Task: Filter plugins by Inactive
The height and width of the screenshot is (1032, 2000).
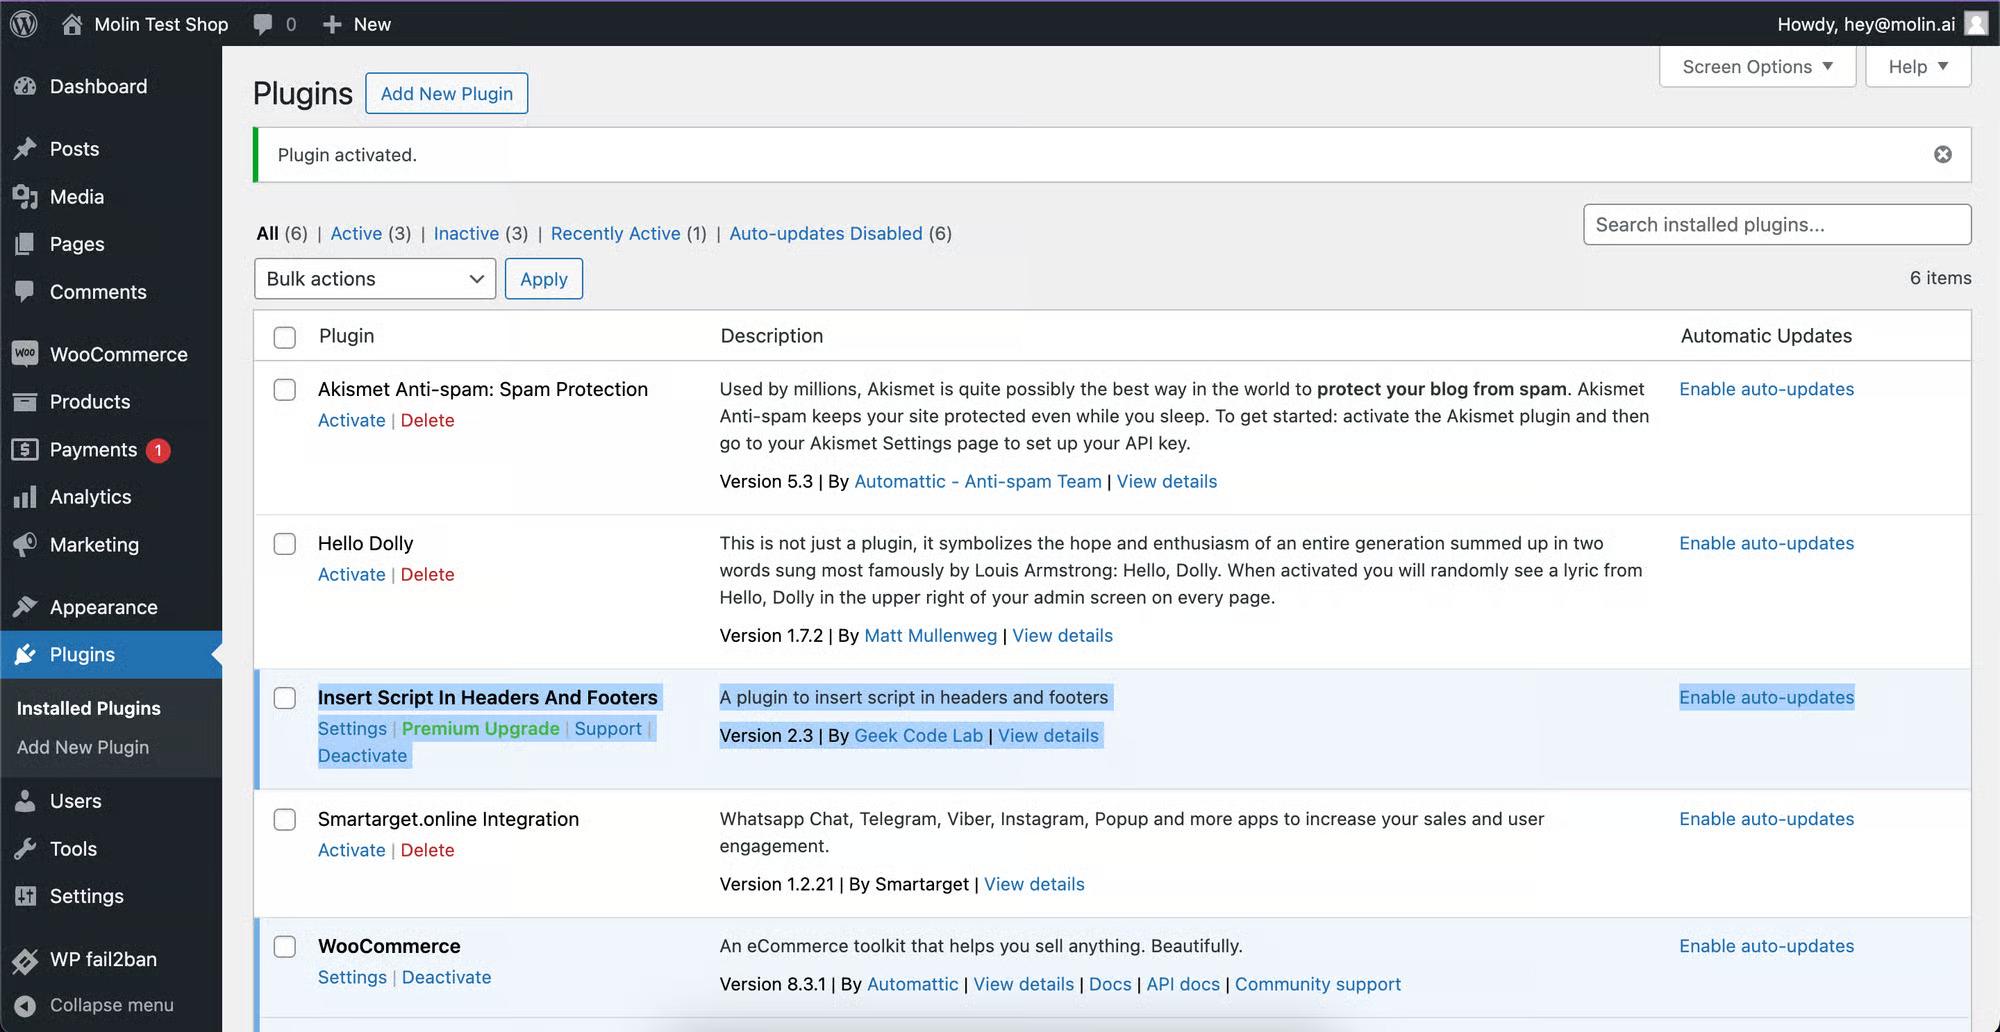Action: 466,233
